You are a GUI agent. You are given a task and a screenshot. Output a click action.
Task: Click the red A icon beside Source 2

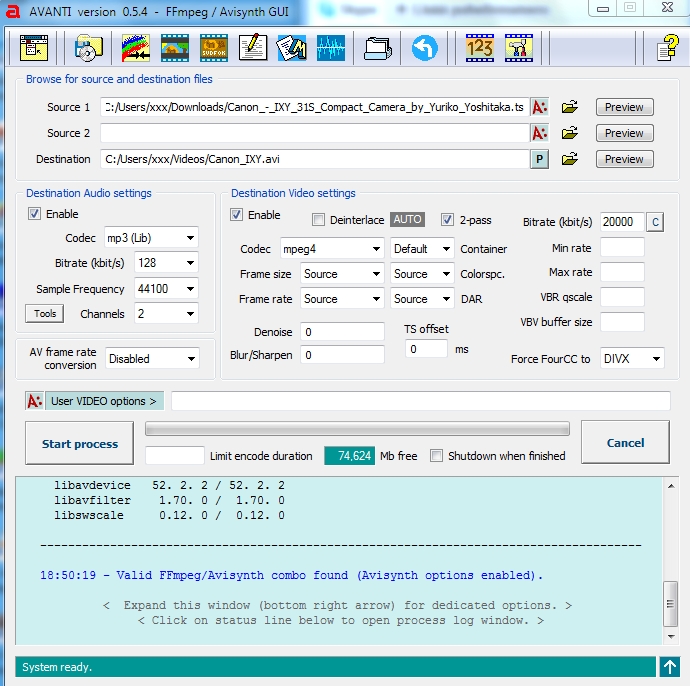coord(540,133)
